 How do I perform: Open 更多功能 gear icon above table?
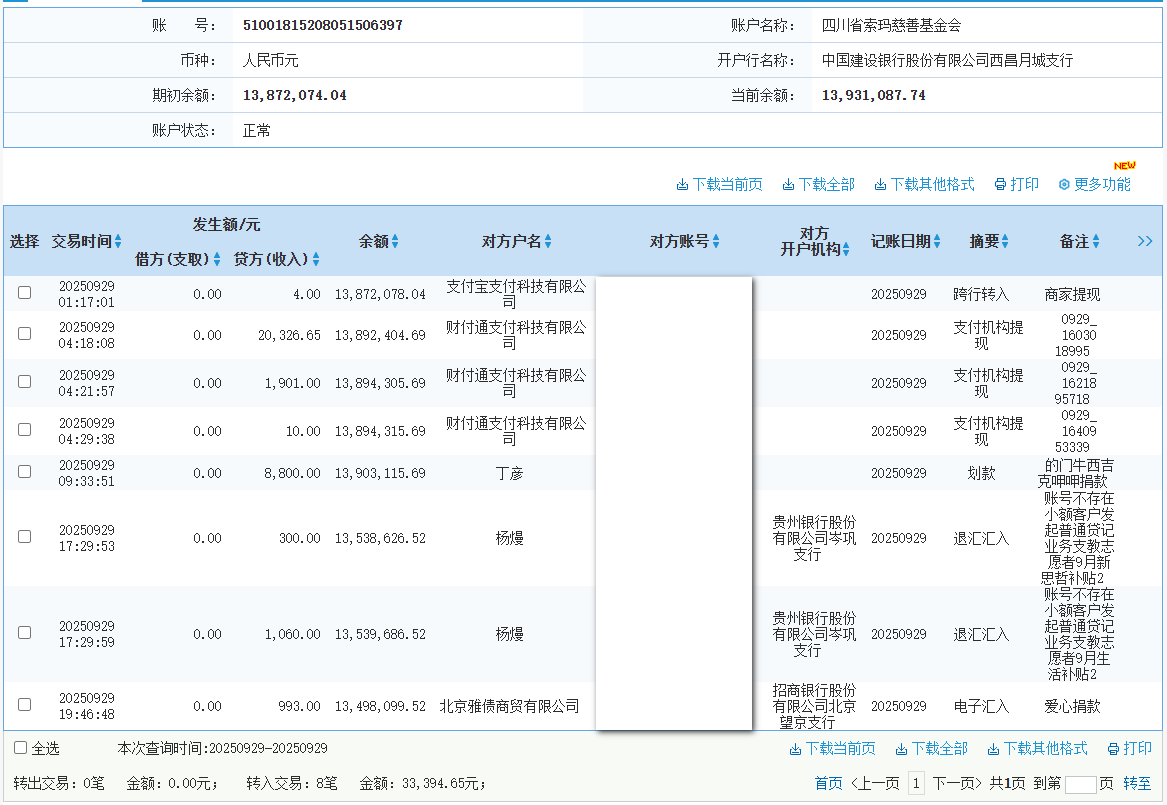tap(1064, 185)
